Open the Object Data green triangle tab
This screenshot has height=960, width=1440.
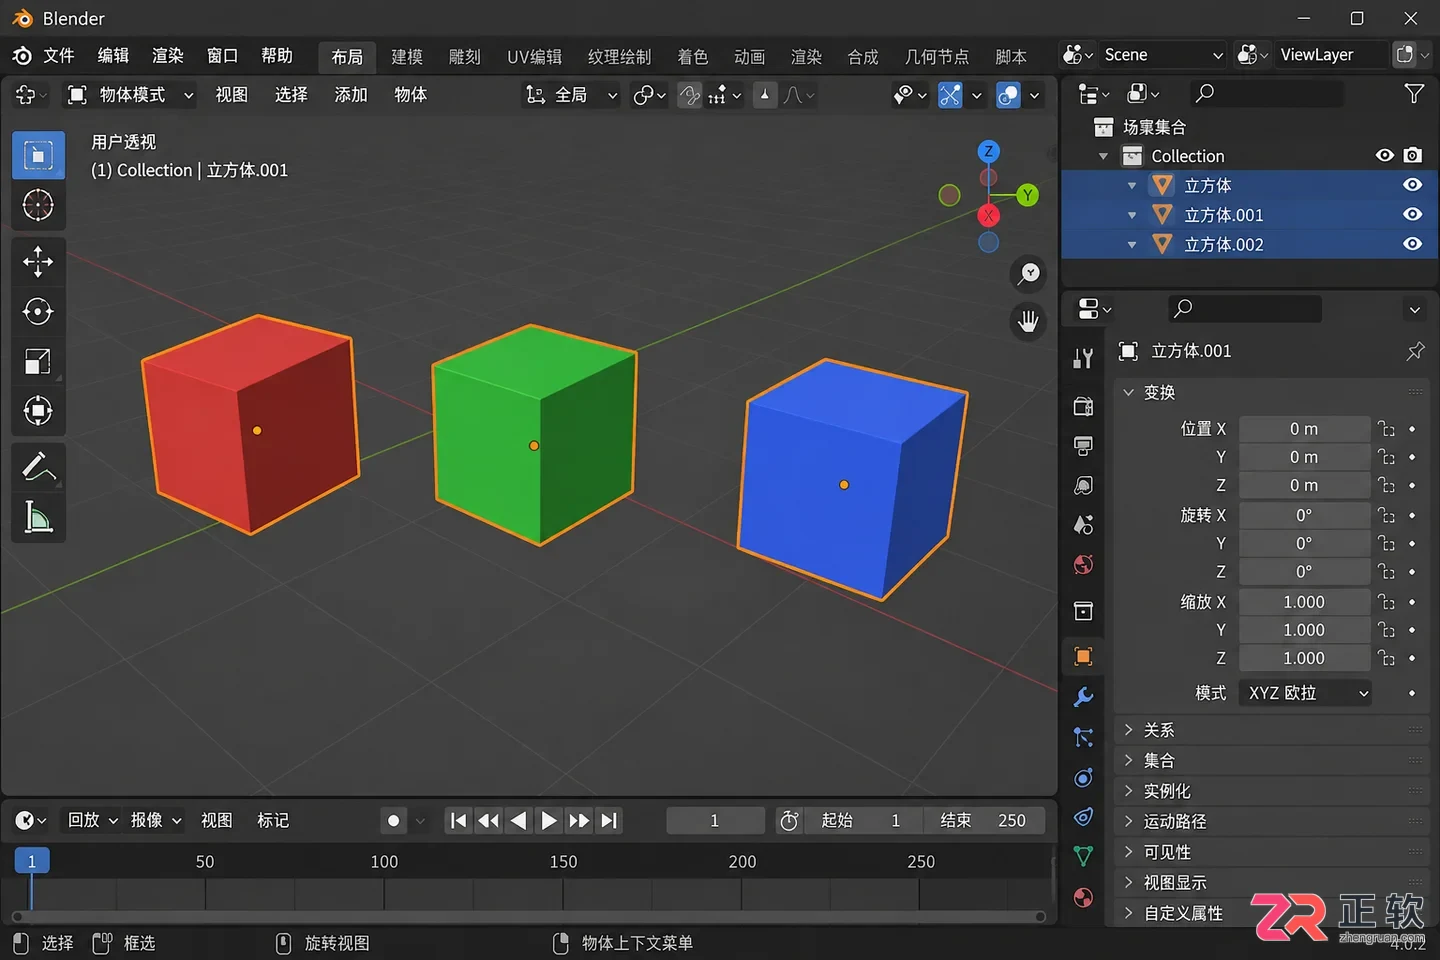(x=1083, y=856)
